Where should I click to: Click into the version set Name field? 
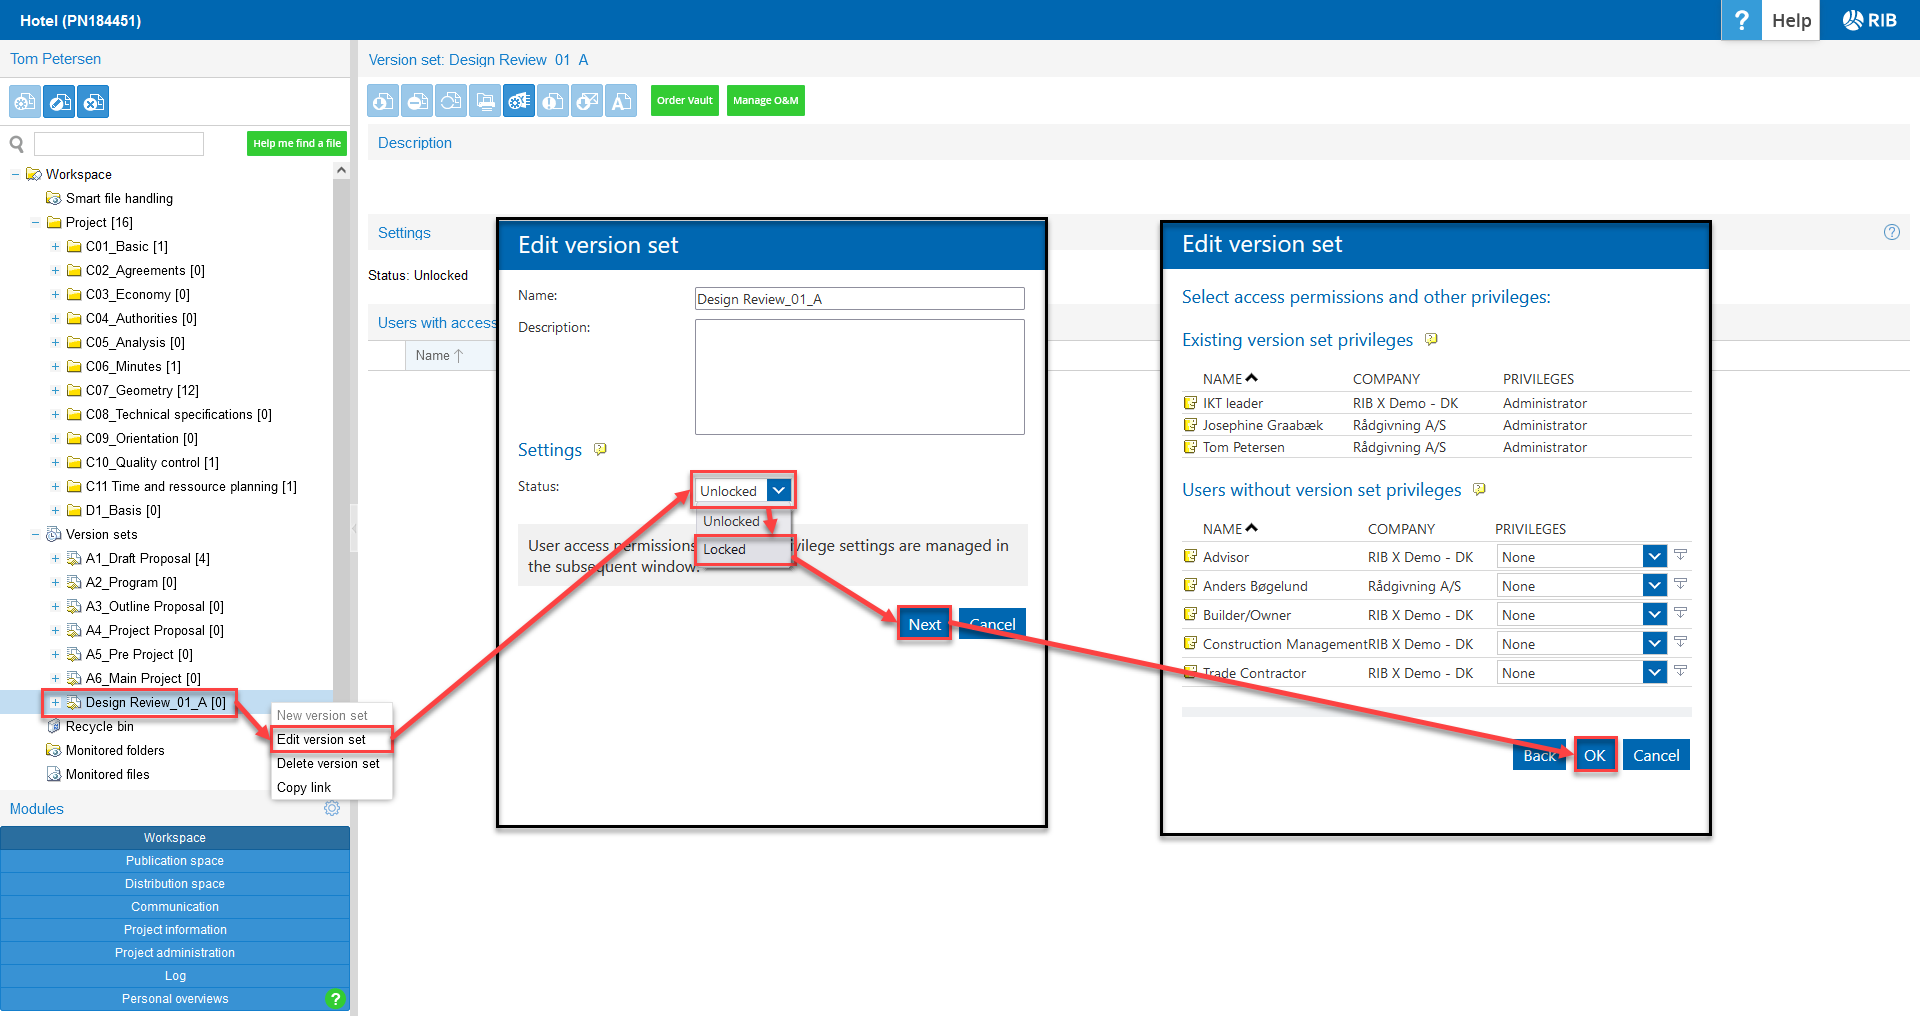859,299
